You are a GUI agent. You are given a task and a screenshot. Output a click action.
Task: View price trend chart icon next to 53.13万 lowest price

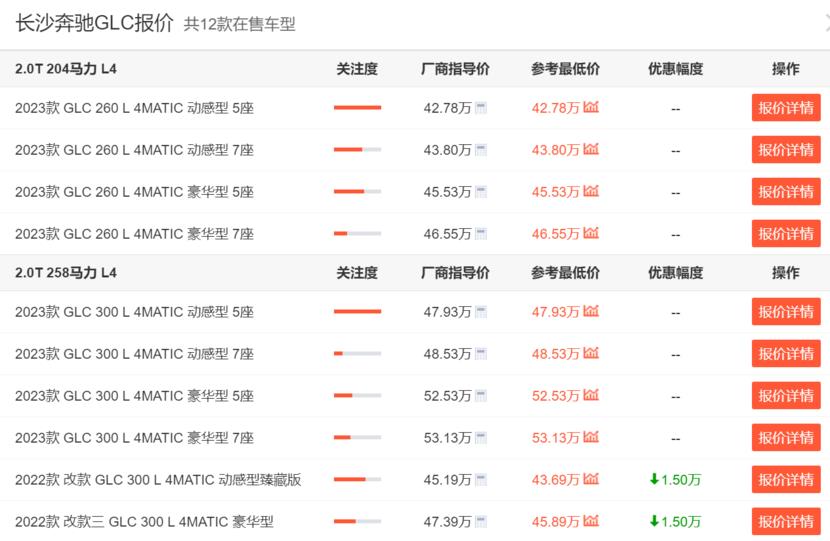click(x=591, y=437)
